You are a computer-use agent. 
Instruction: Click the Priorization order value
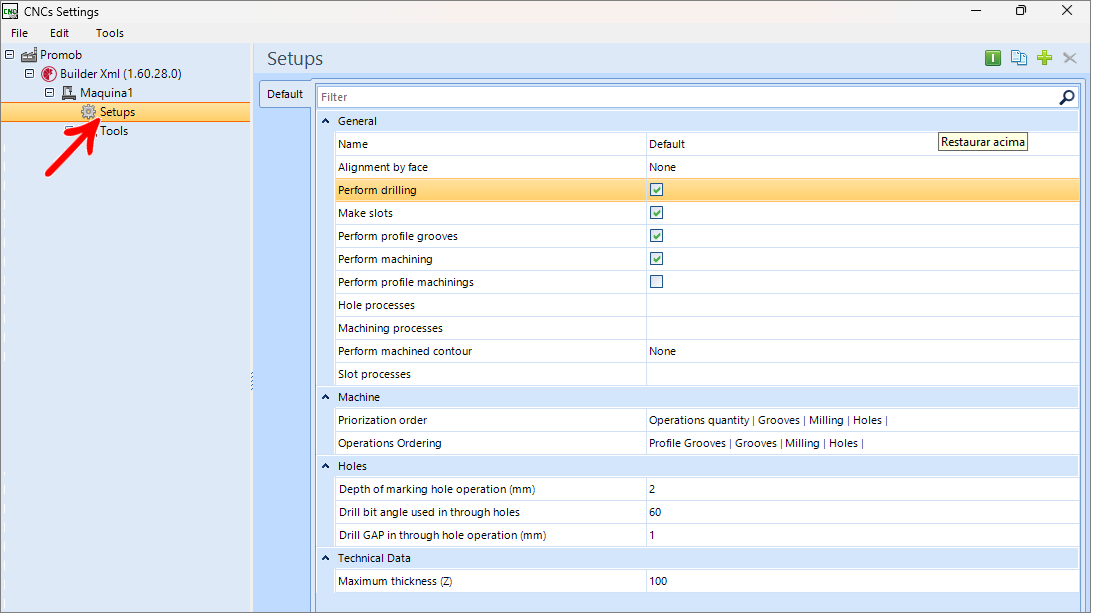(768, 421)
